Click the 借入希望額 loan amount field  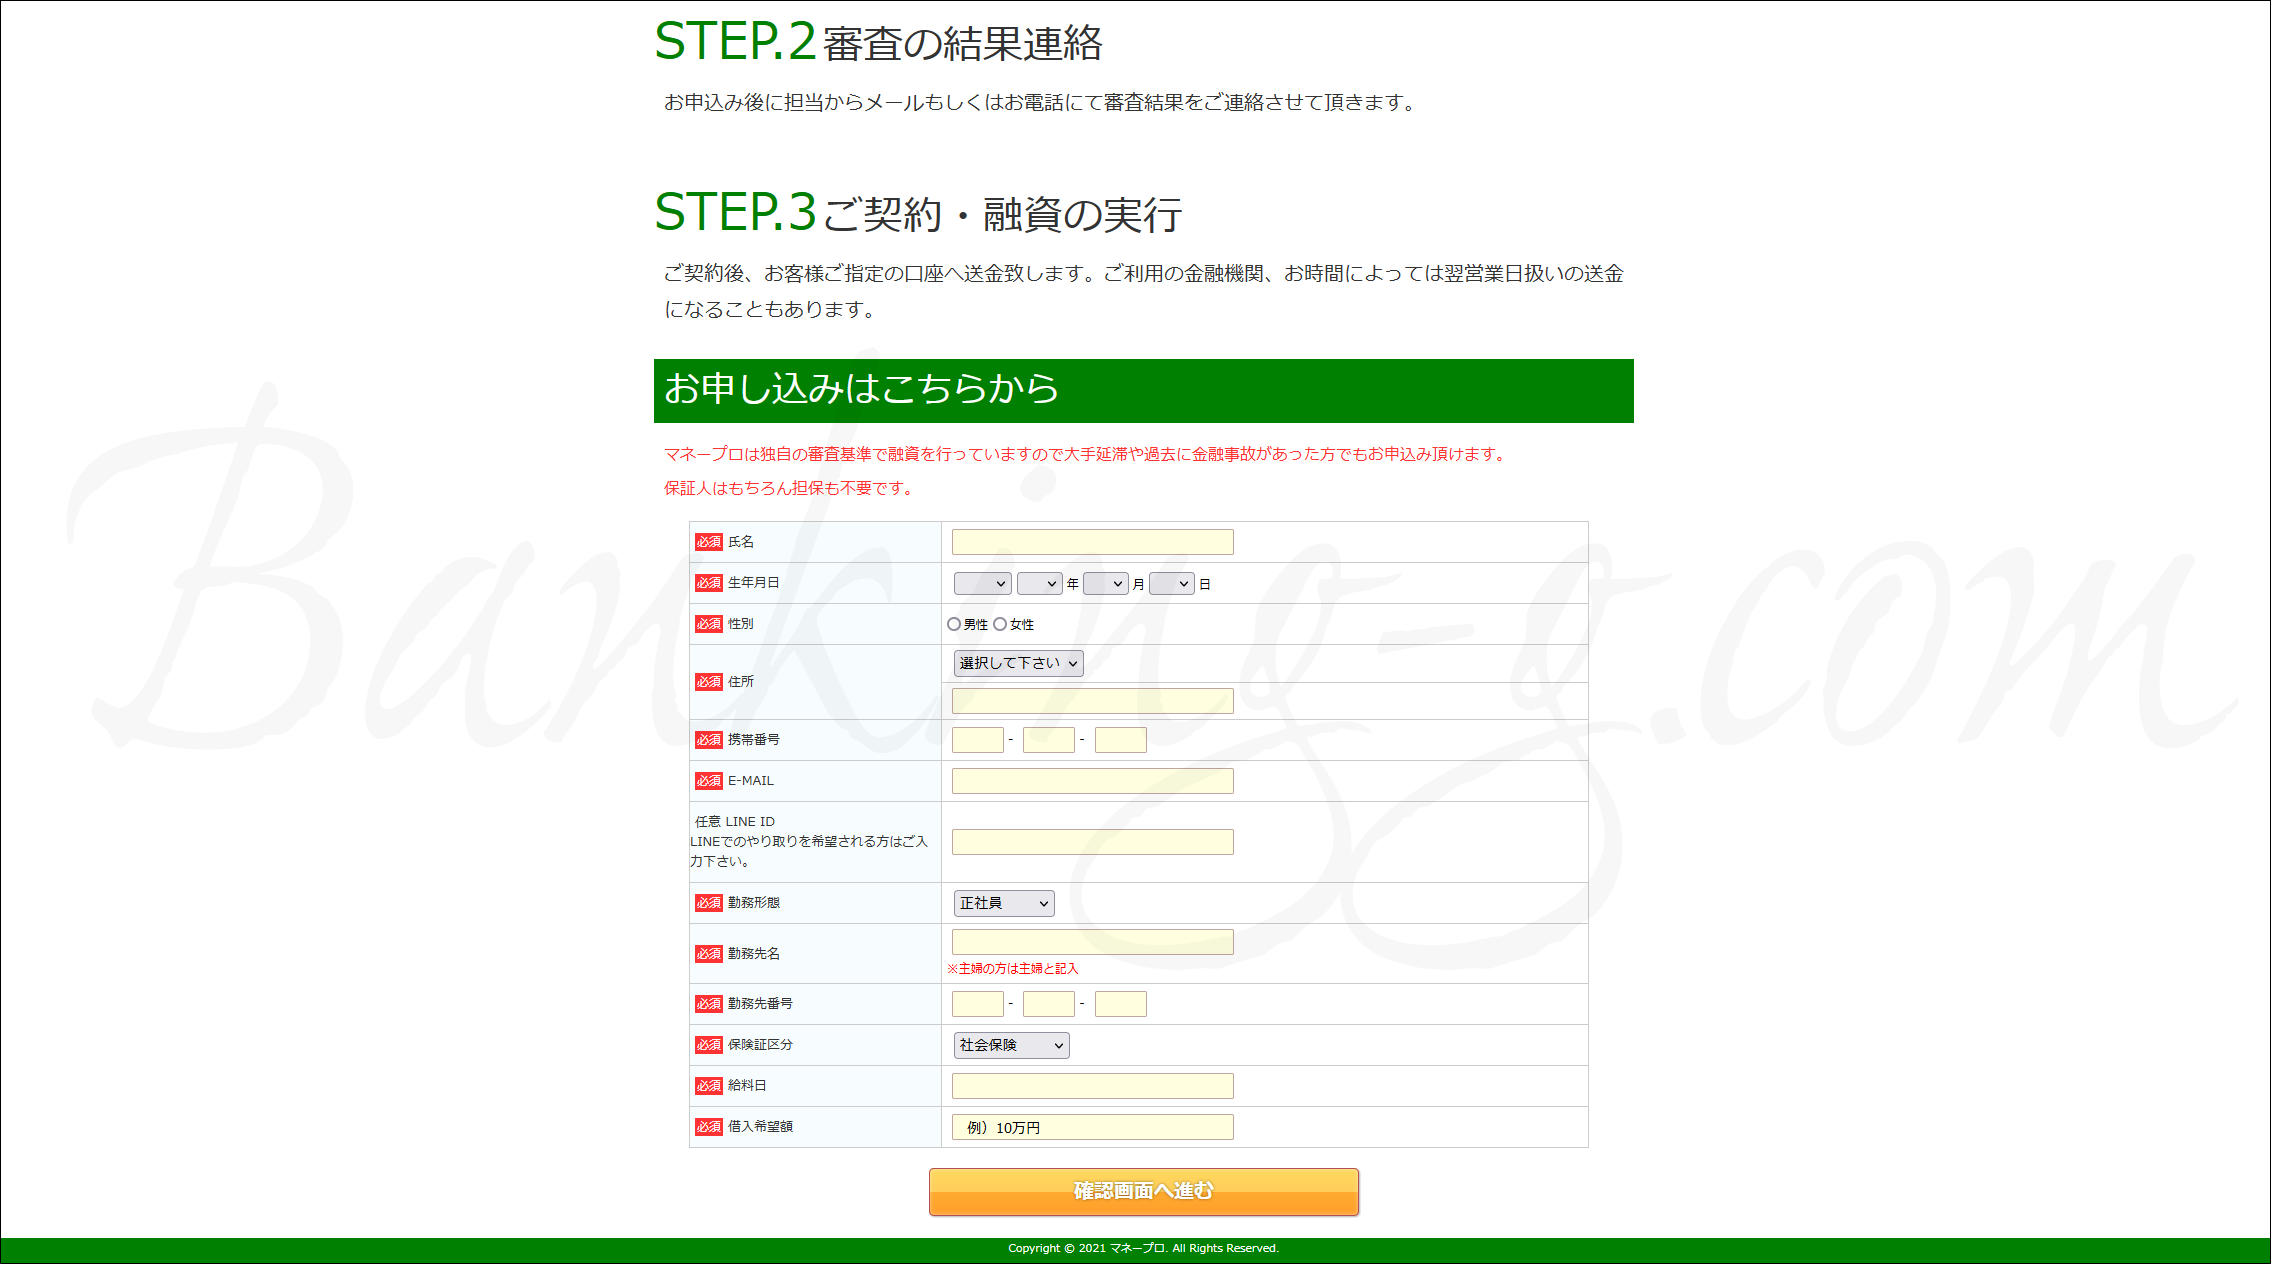click(1092, 1127)
